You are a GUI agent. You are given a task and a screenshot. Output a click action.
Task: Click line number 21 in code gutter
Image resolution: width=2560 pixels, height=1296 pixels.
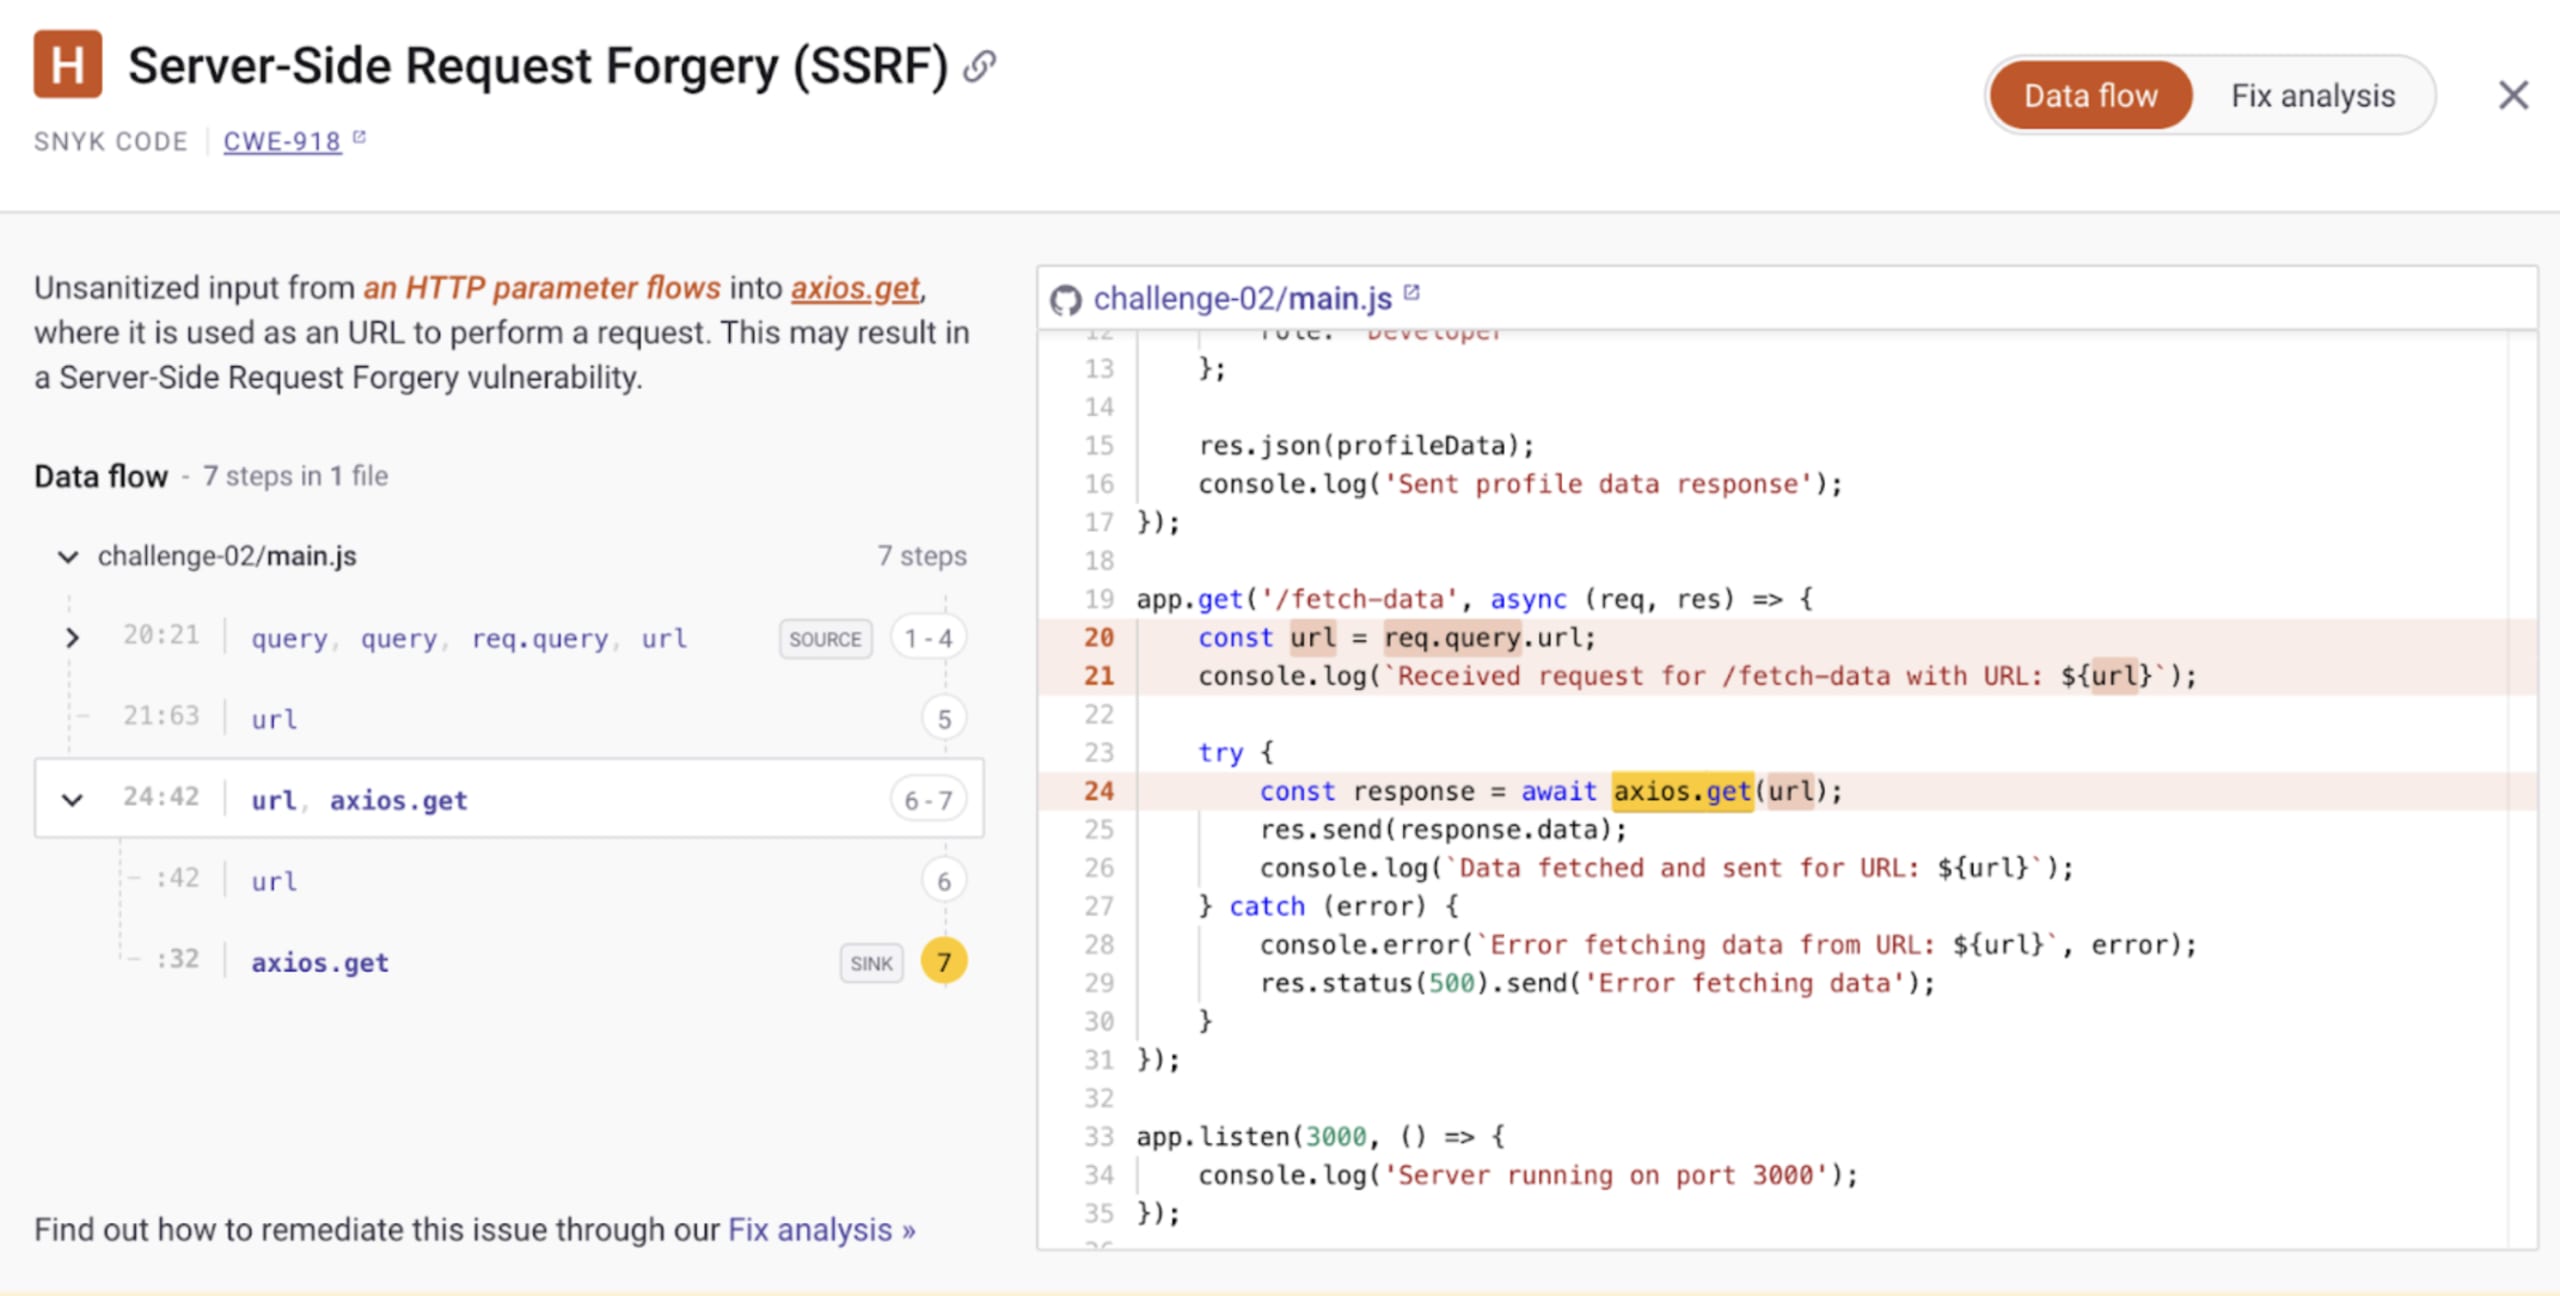click(x=1098, y=676)
